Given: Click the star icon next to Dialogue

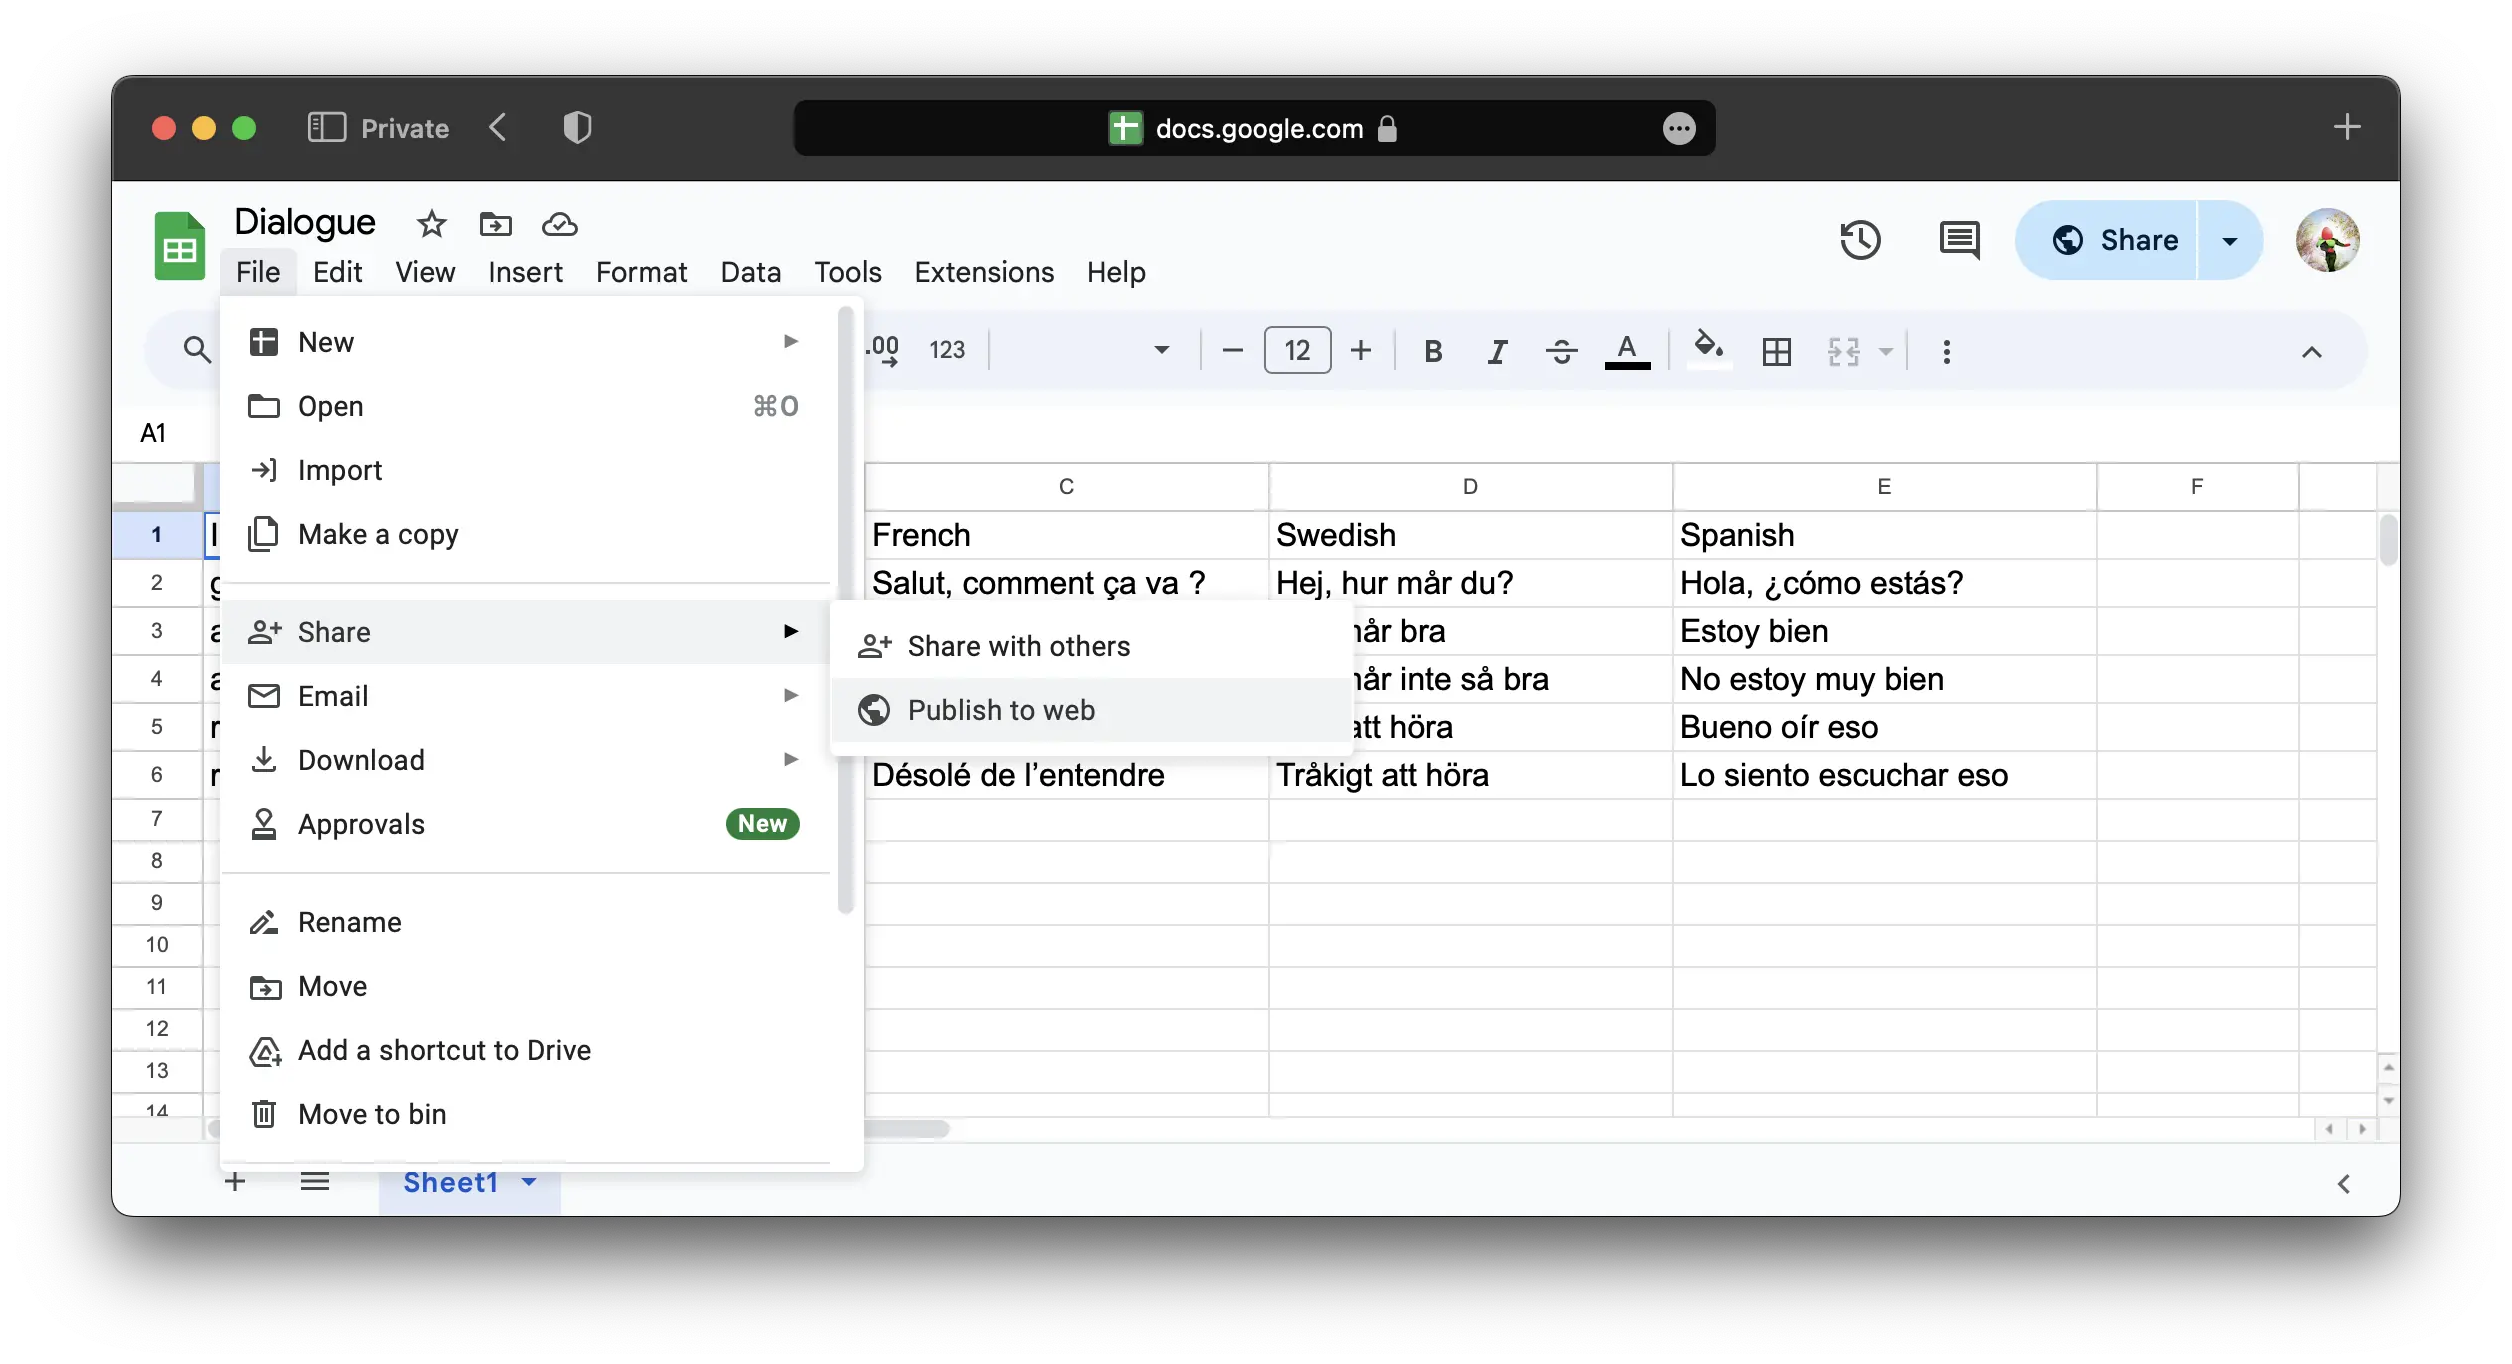Looking at the screenshot, I should (x=431, y=224).
